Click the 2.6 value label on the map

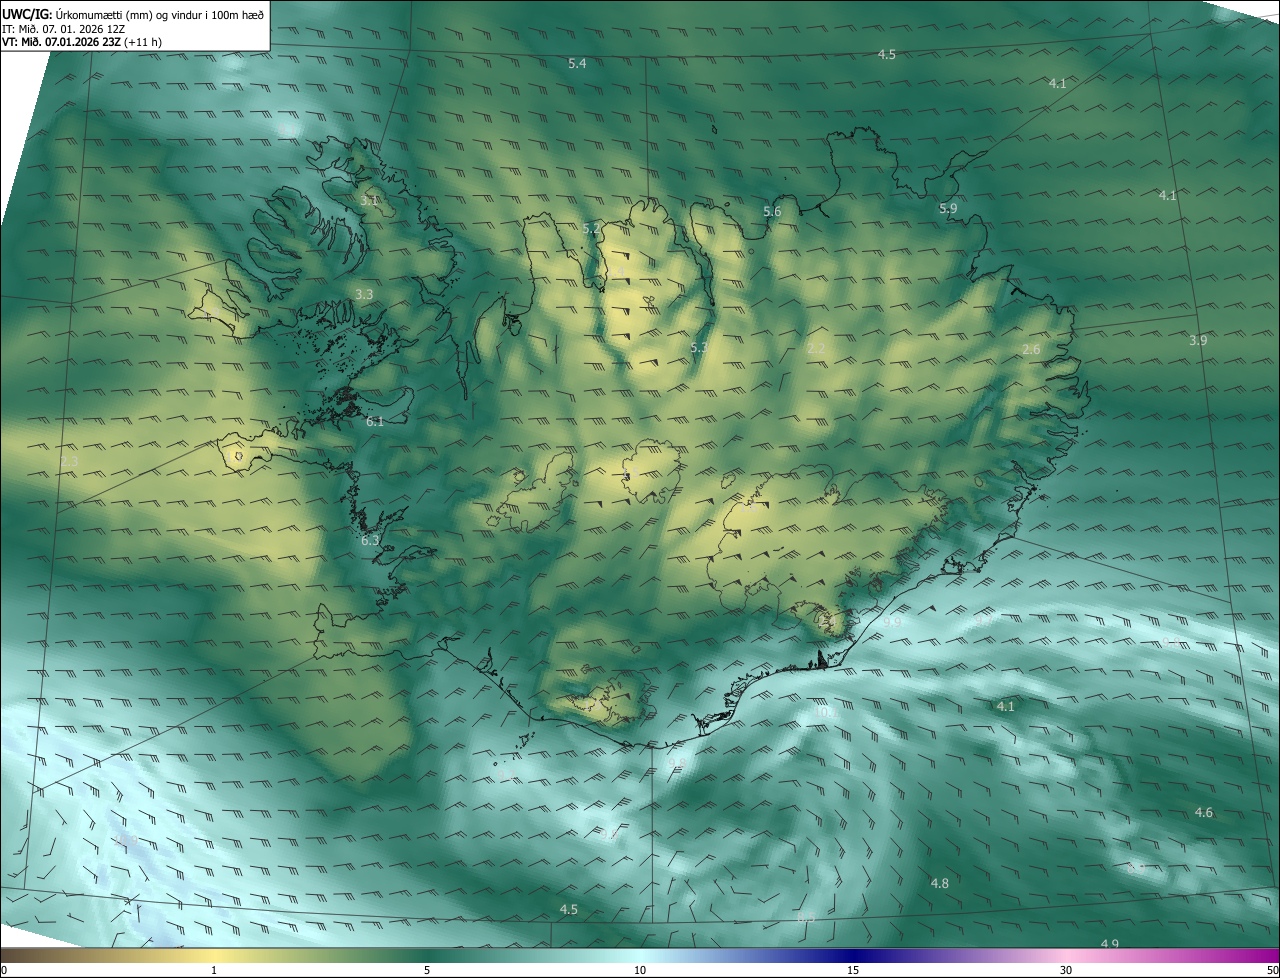[1031, 350]
